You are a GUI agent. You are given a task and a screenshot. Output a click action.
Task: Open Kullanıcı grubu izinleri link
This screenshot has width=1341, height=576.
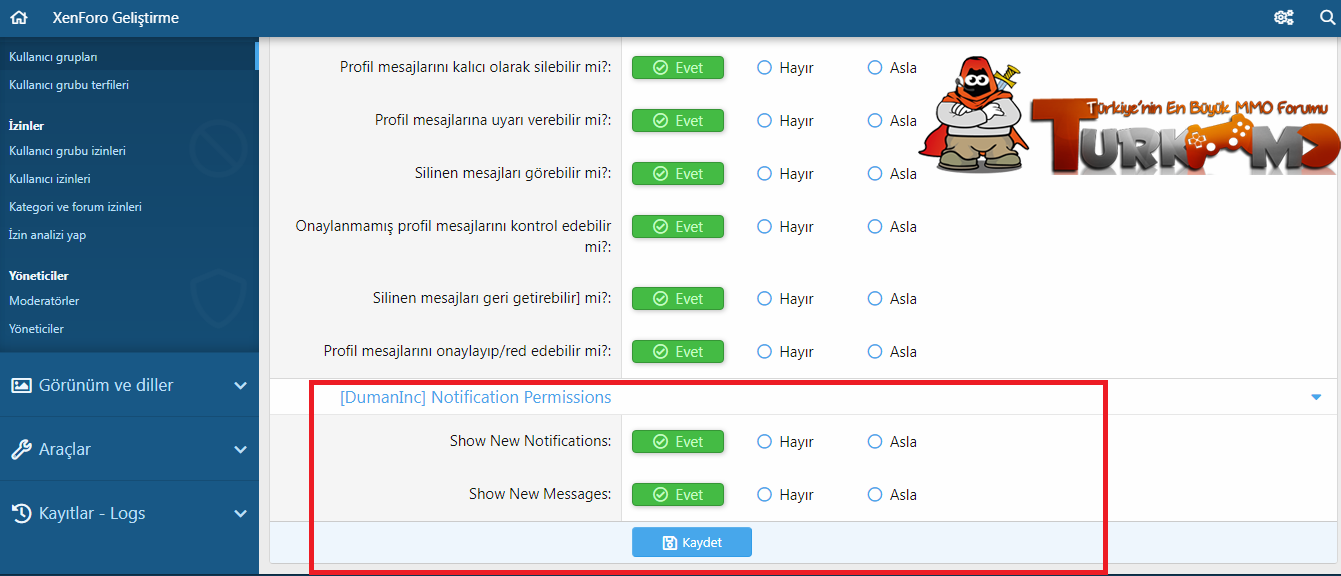(x=67, y=151)
